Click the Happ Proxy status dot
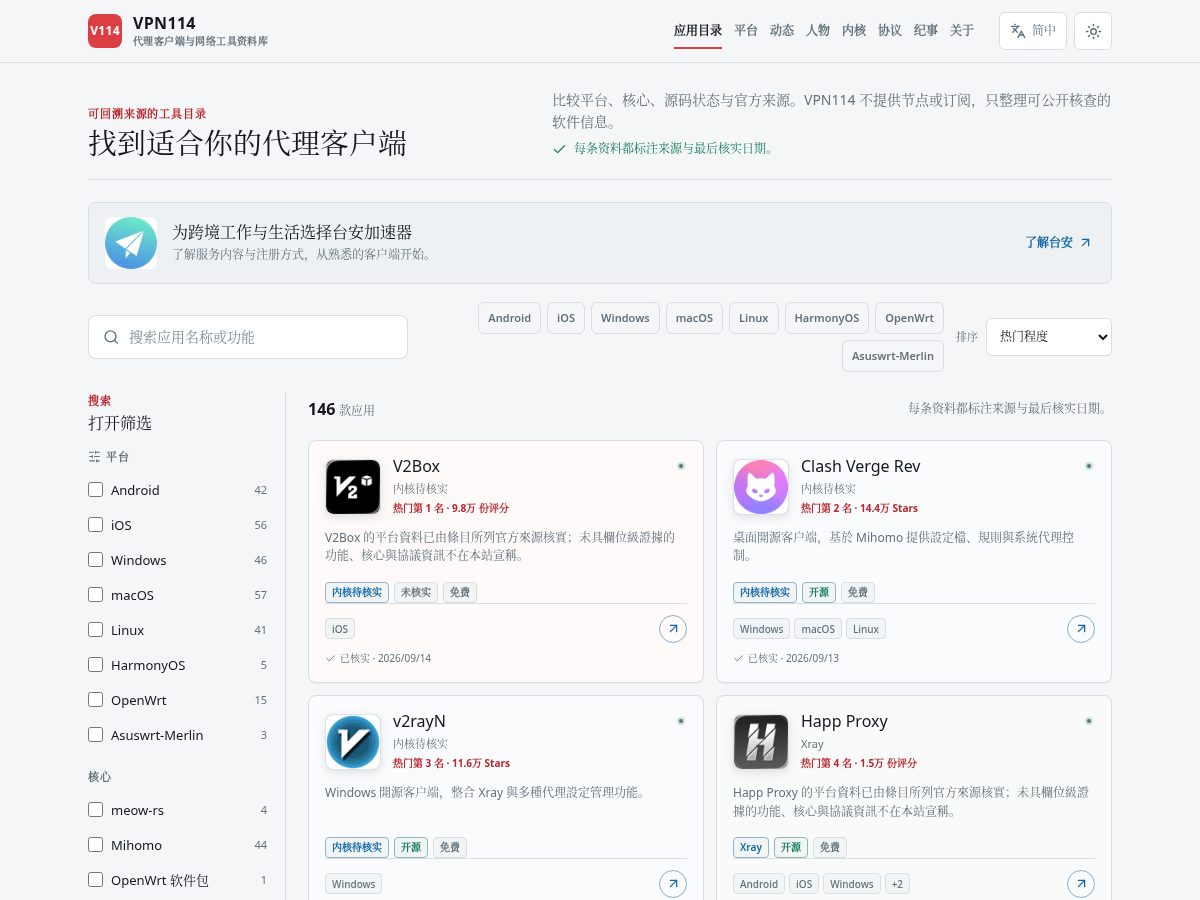Screen dimensions: 1200x900 coord(1089,721)
